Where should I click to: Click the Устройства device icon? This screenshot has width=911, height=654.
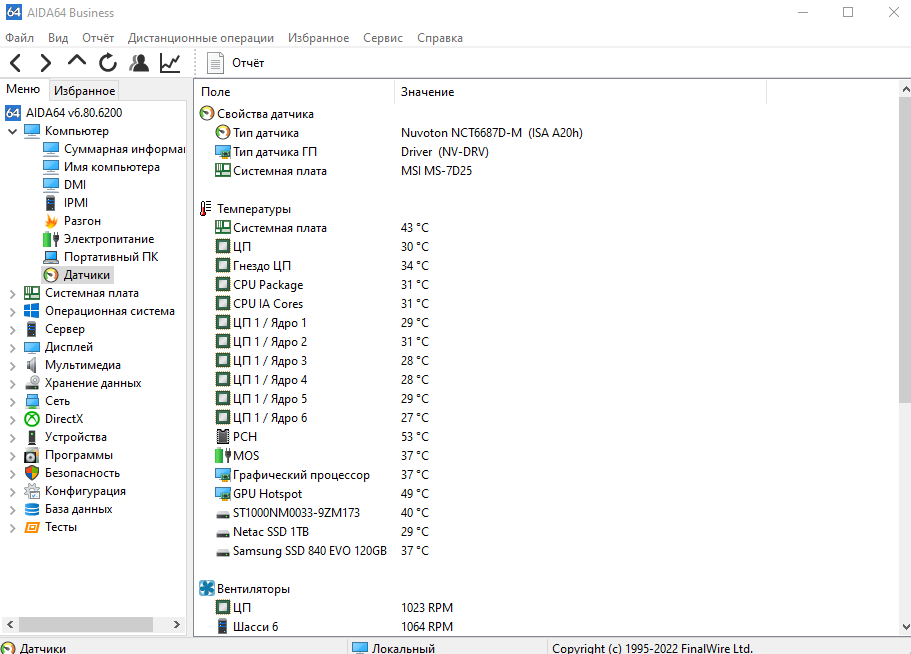tap(32, 437)
